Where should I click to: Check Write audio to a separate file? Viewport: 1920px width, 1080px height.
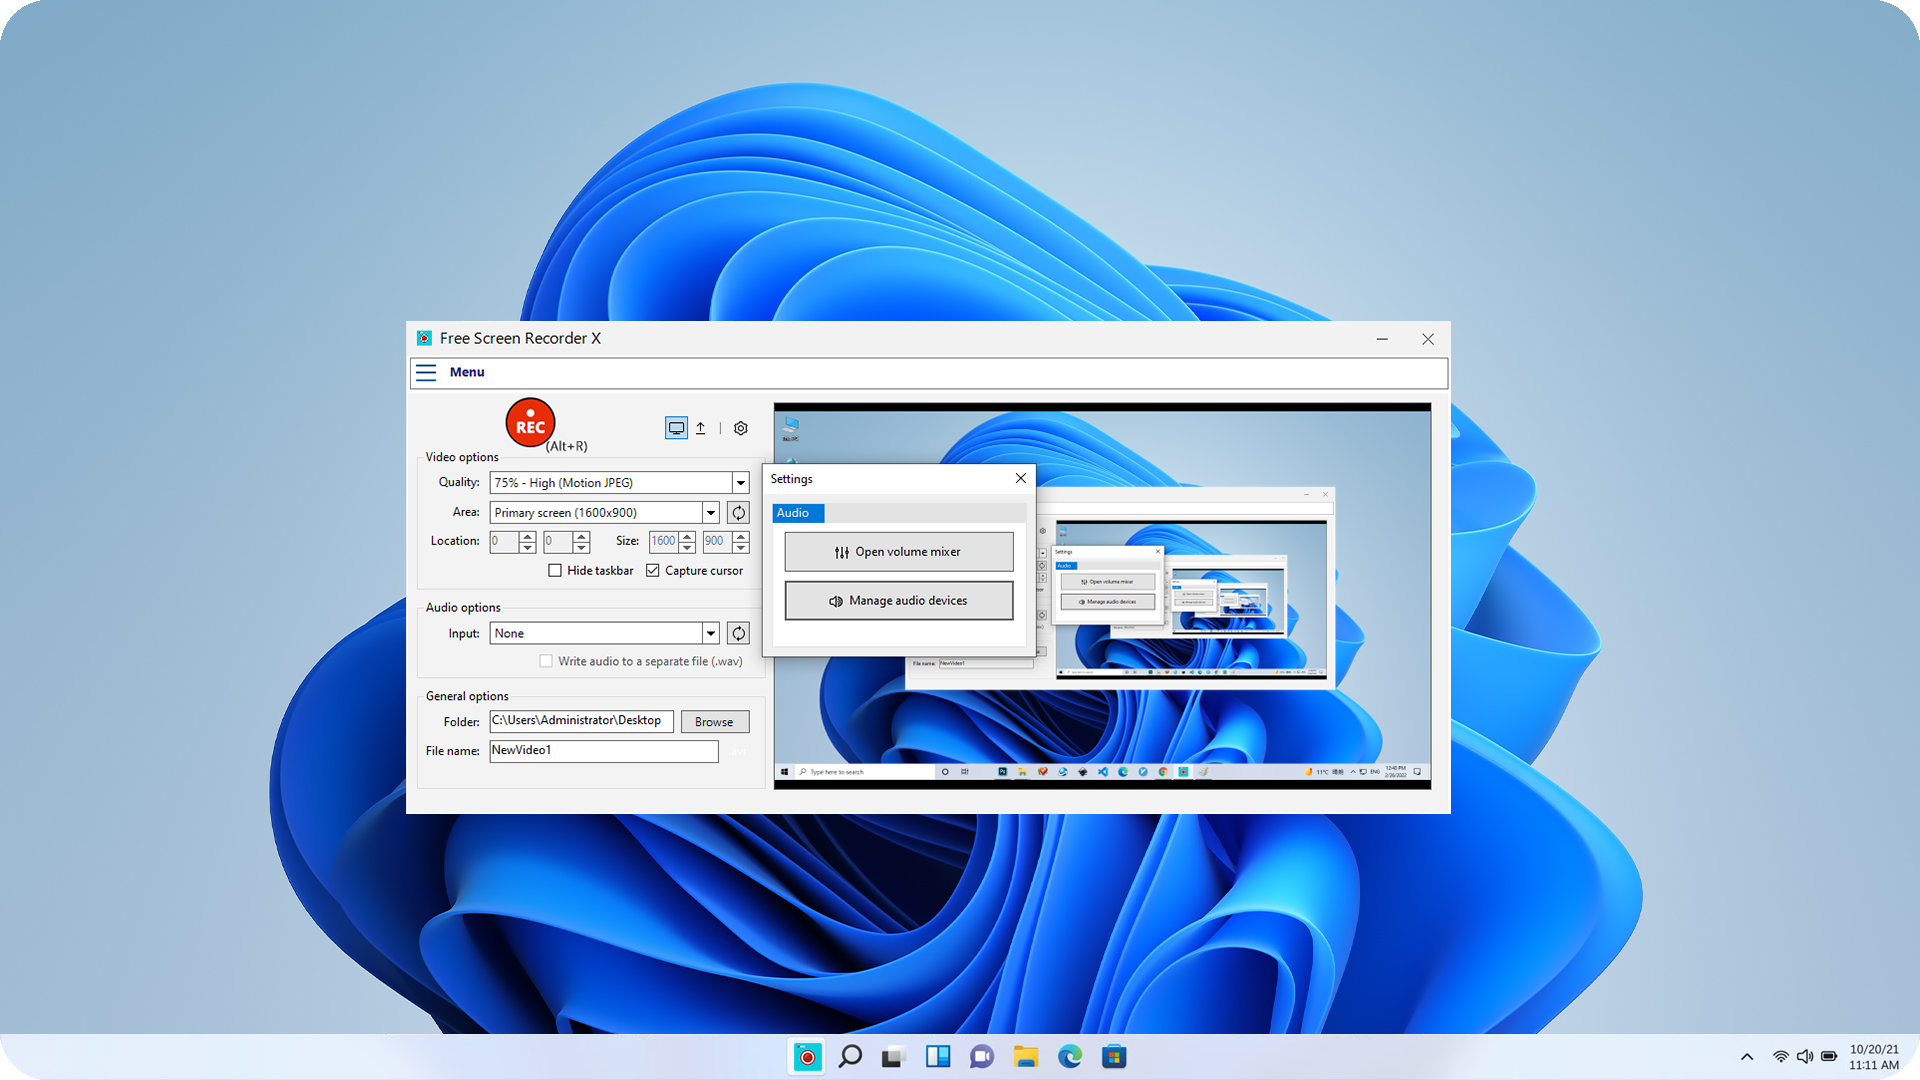tap(546, 661)
